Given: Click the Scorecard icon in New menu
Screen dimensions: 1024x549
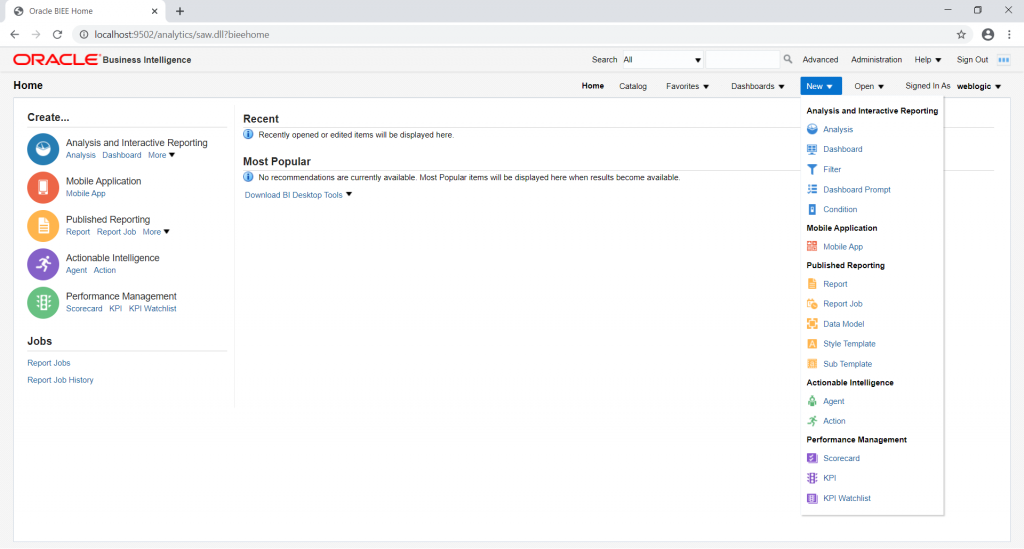Looking at the screenshot, I should coord(812,458).
